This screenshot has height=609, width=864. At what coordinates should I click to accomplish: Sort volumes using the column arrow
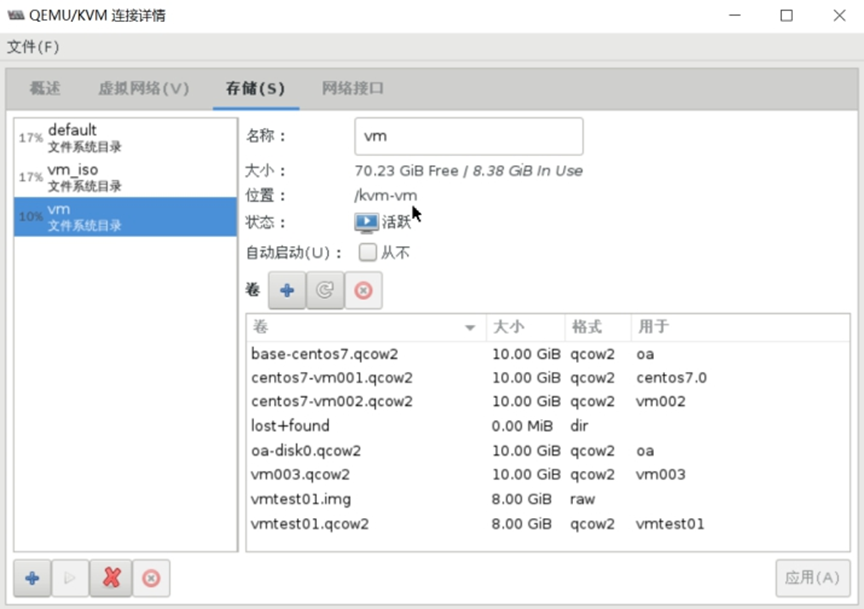(470, 328)
